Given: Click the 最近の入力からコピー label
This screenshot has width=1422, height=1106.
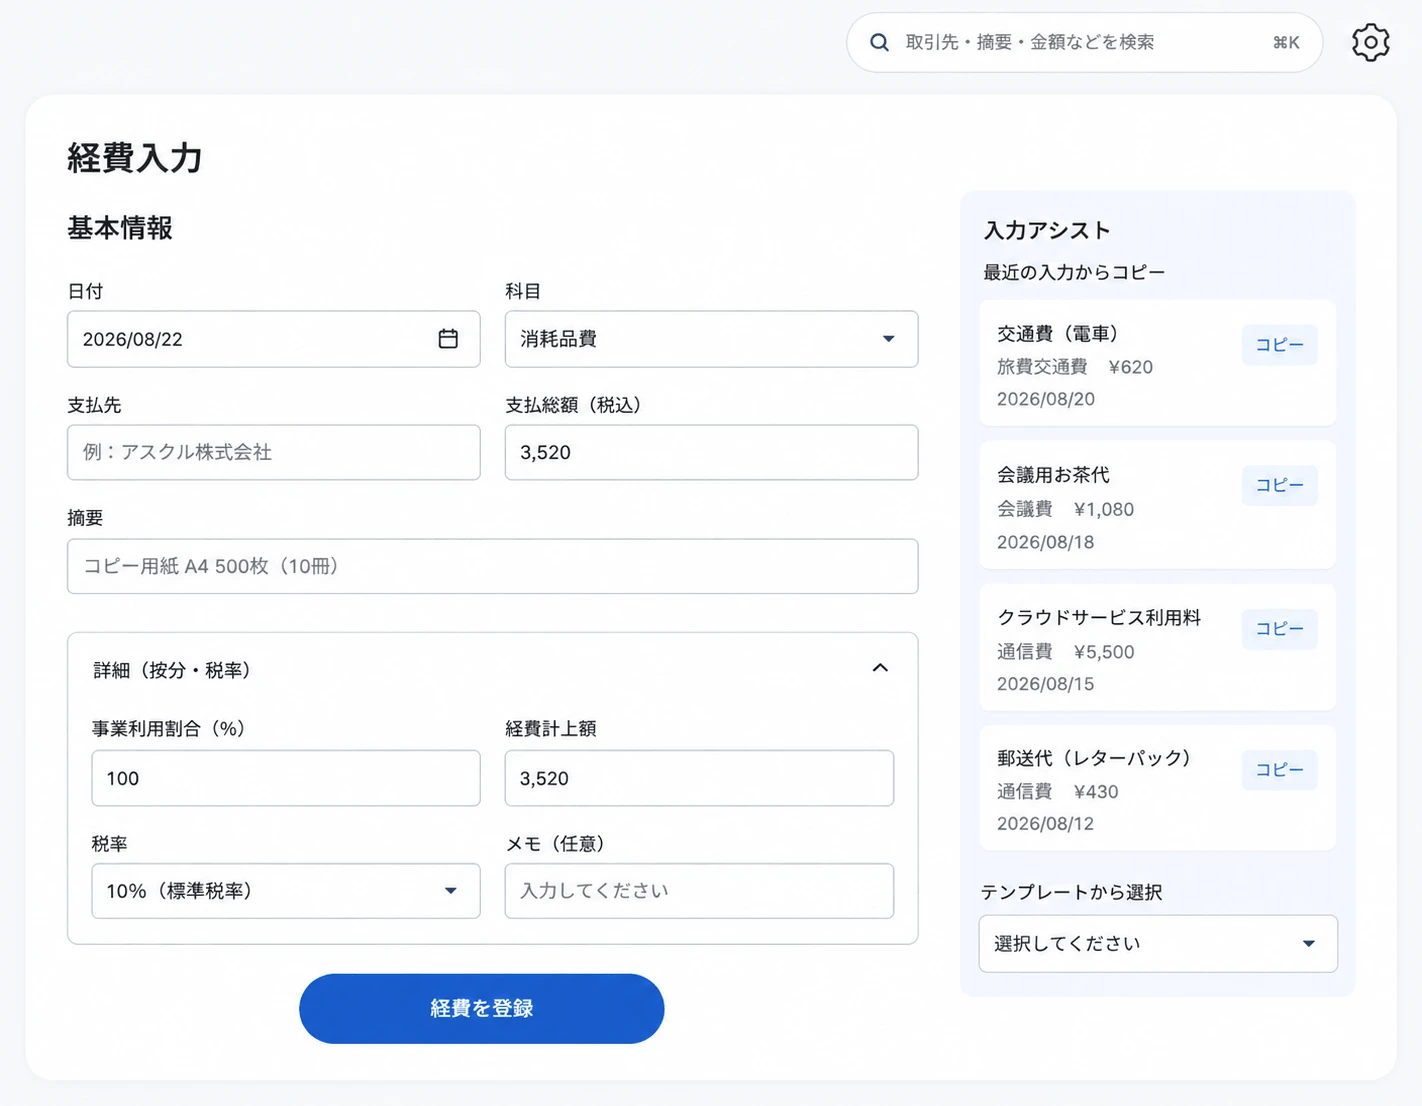Looking at the screenshot, I should click(1074, 272).
